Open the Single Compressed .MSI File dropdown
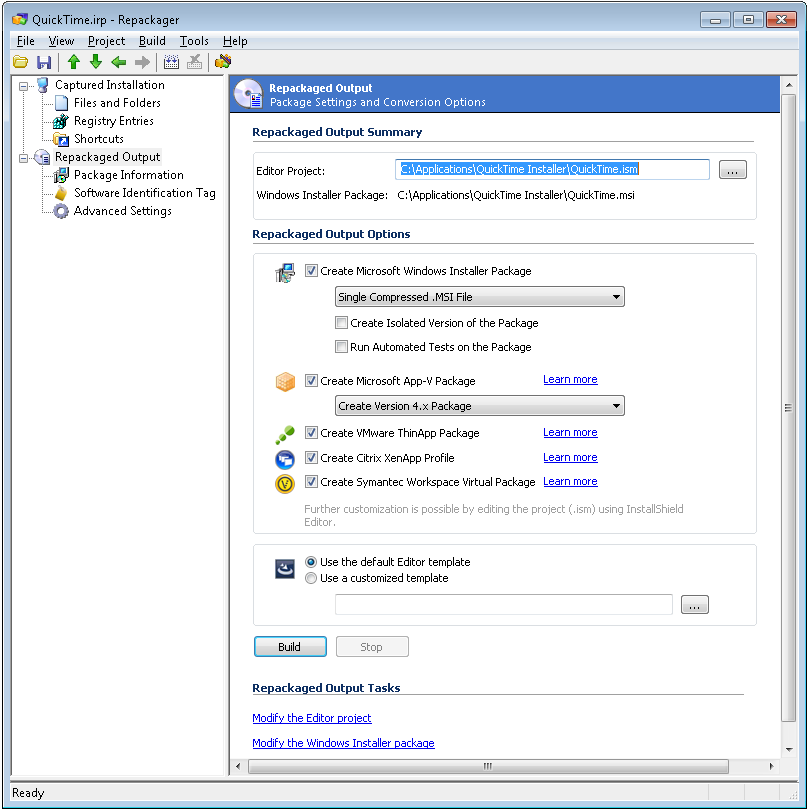 pos(479,297)
